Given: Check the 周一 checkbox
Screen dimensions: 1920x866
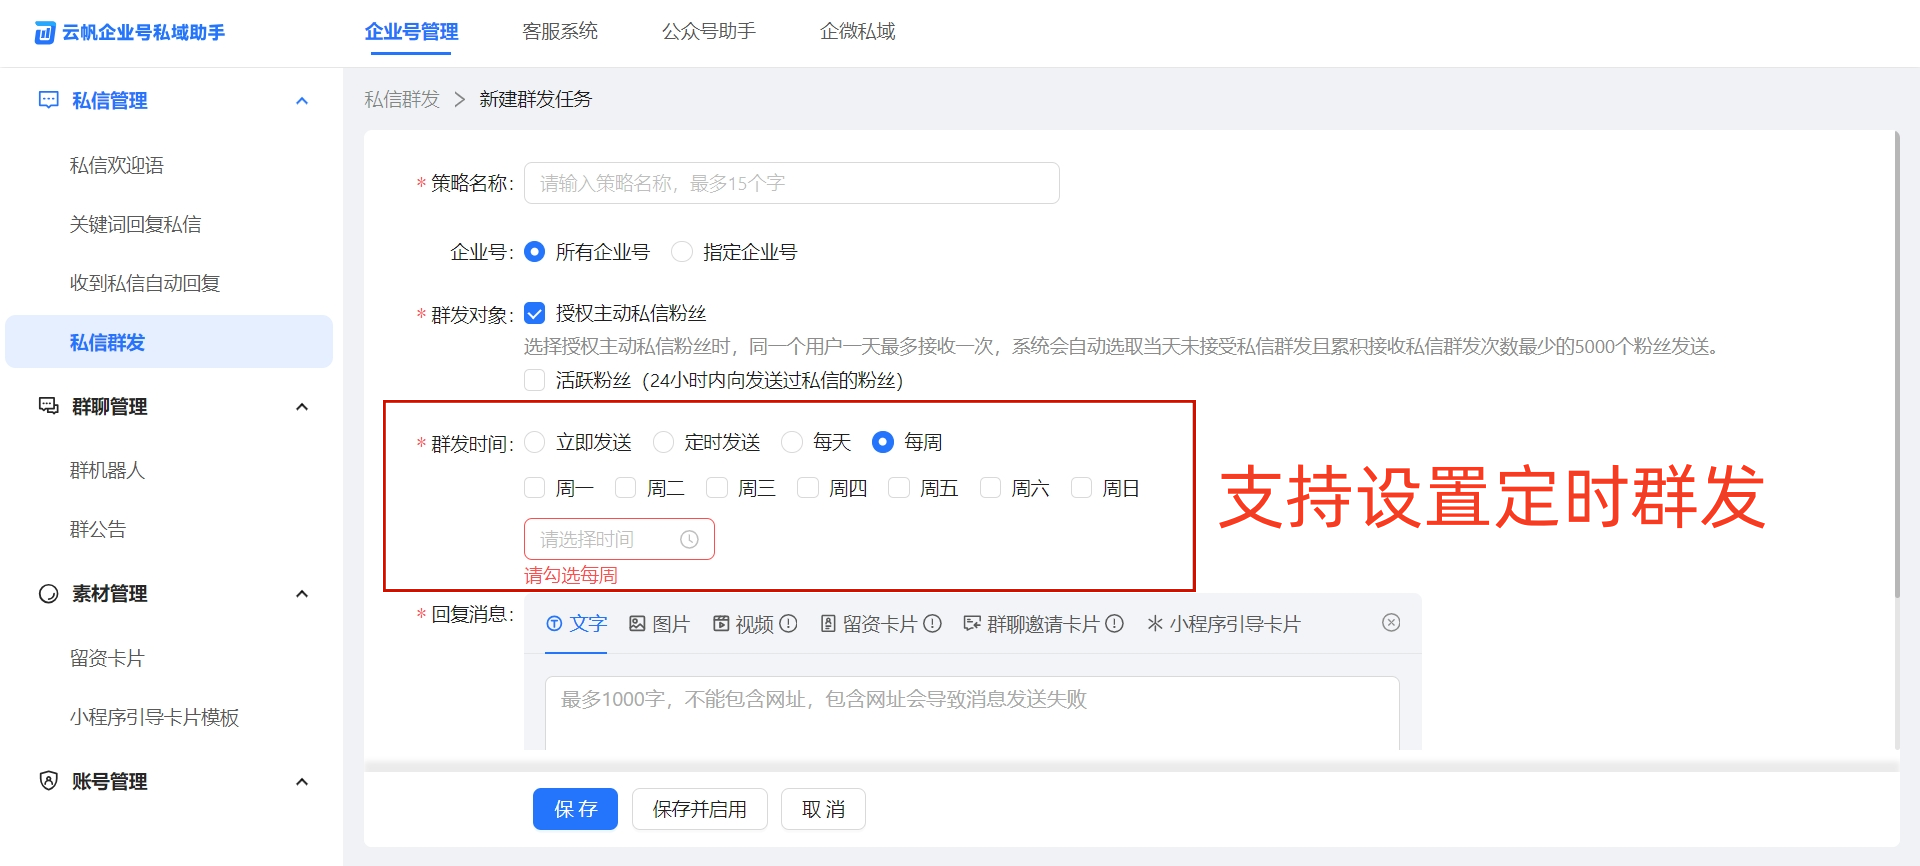Looking at the screenshot, I should click(x=535, y=488).
